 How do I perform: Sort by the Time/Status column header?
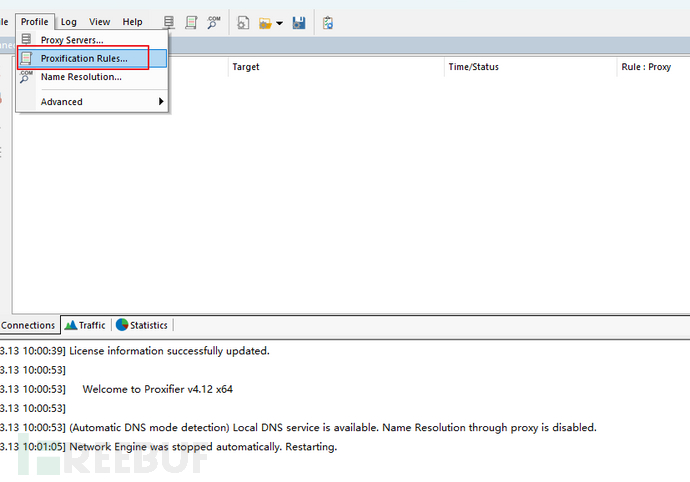[473, 67]
